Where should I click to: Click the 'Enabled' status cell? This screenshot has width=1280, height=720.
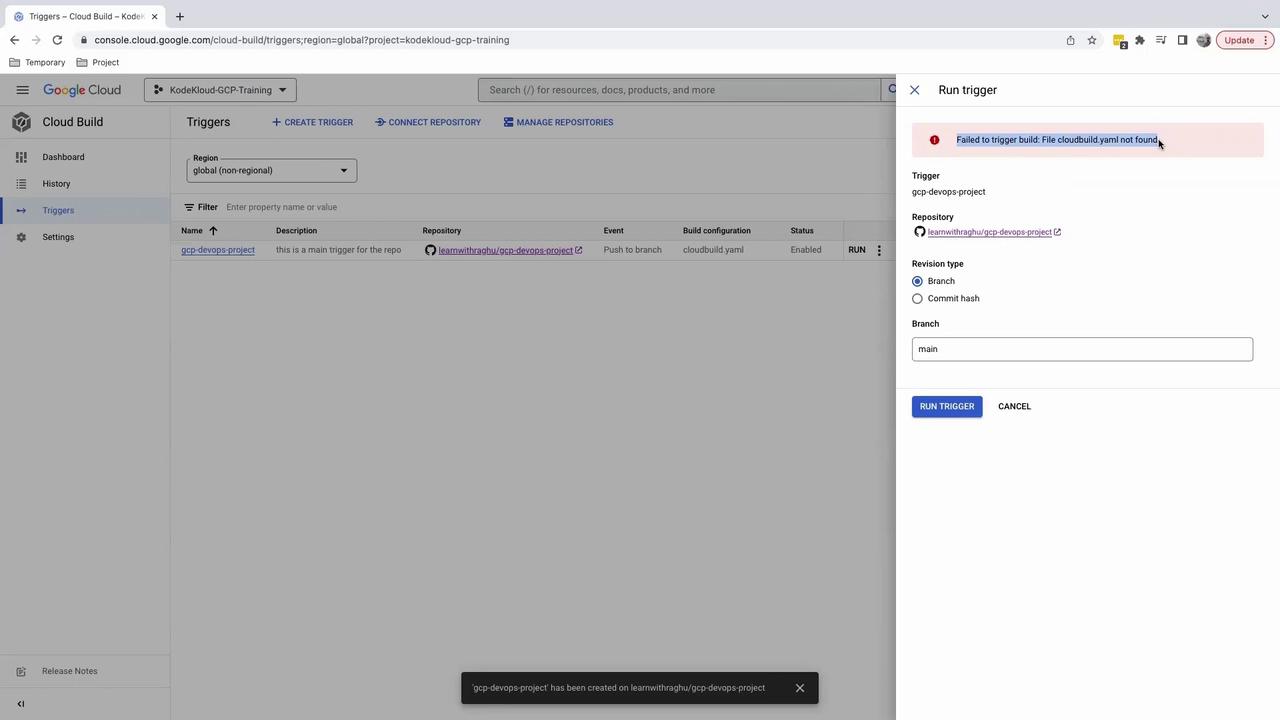806,250
